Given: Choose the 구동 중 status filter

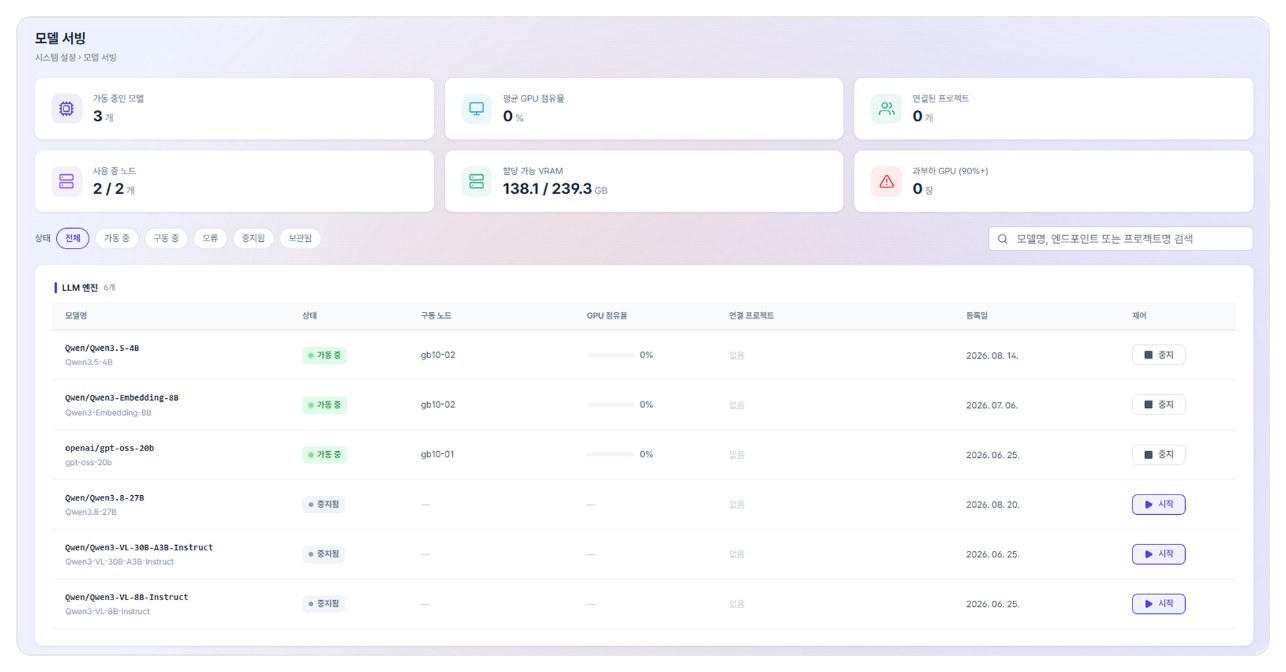Looking at the screenshot, I should [166, 238].
